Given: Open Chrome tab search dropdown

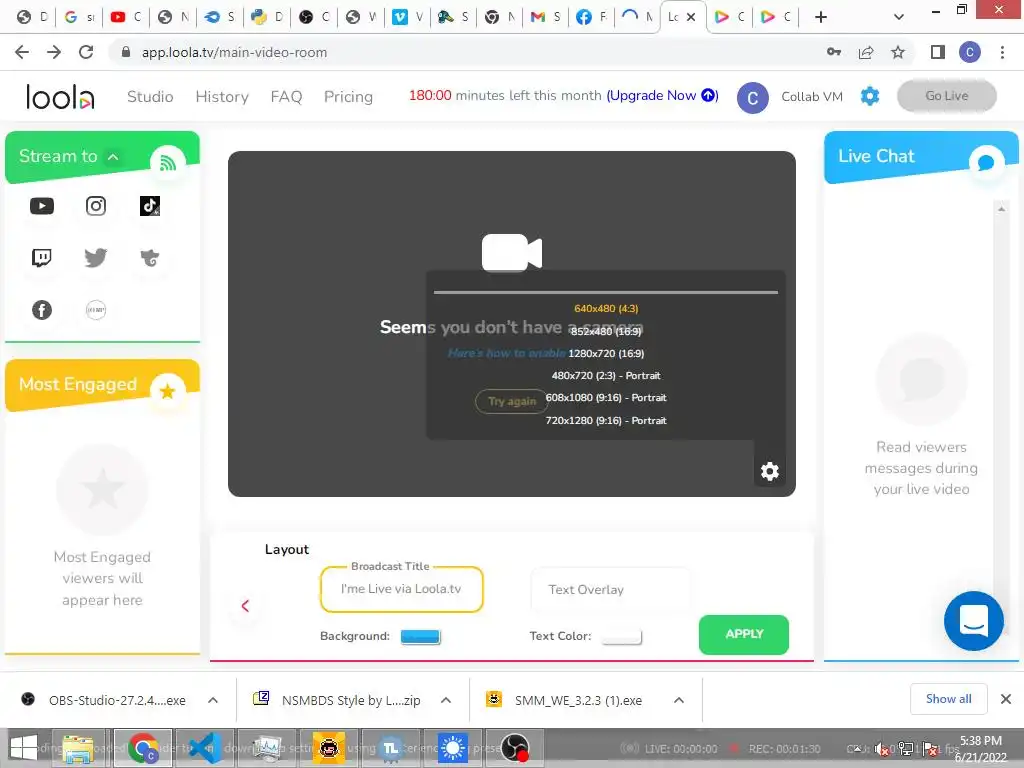Looking at the screenshot, I should point(899,17).
